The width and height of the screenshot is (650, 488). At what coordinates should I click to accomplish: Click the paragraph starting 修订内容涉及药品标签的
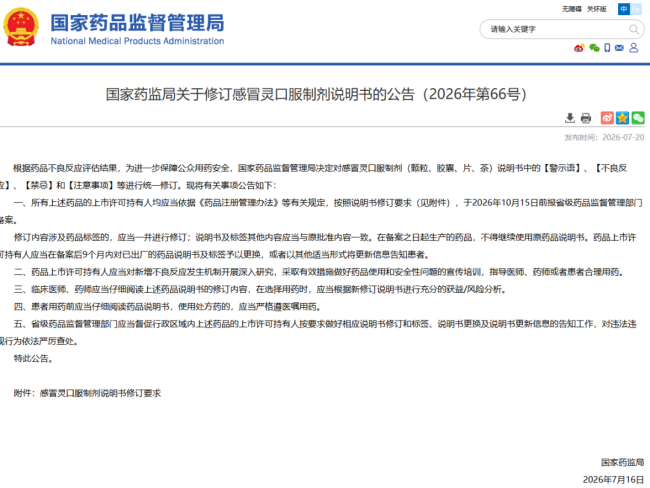pyautogui.click(x=318, y=246)
